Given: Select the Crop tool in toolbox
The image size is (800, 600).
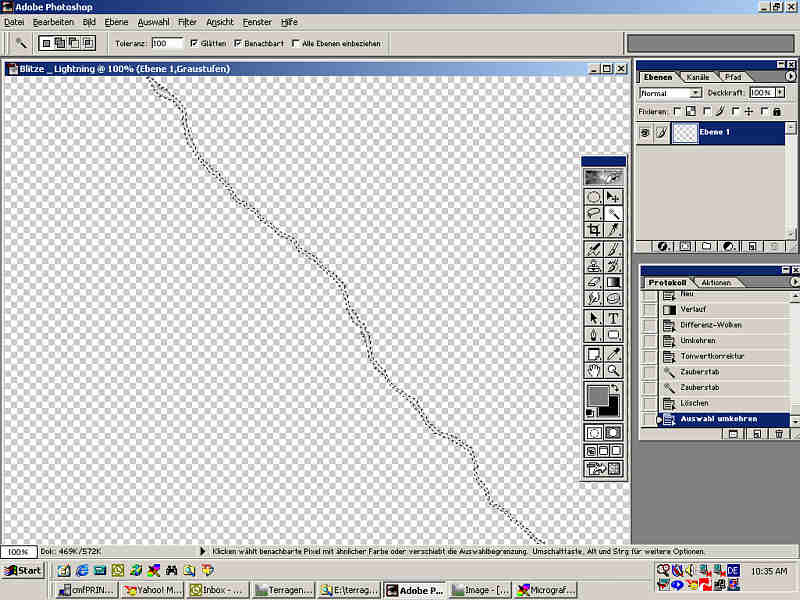Looking at the screenshot, I should click(x=594, y=230).
